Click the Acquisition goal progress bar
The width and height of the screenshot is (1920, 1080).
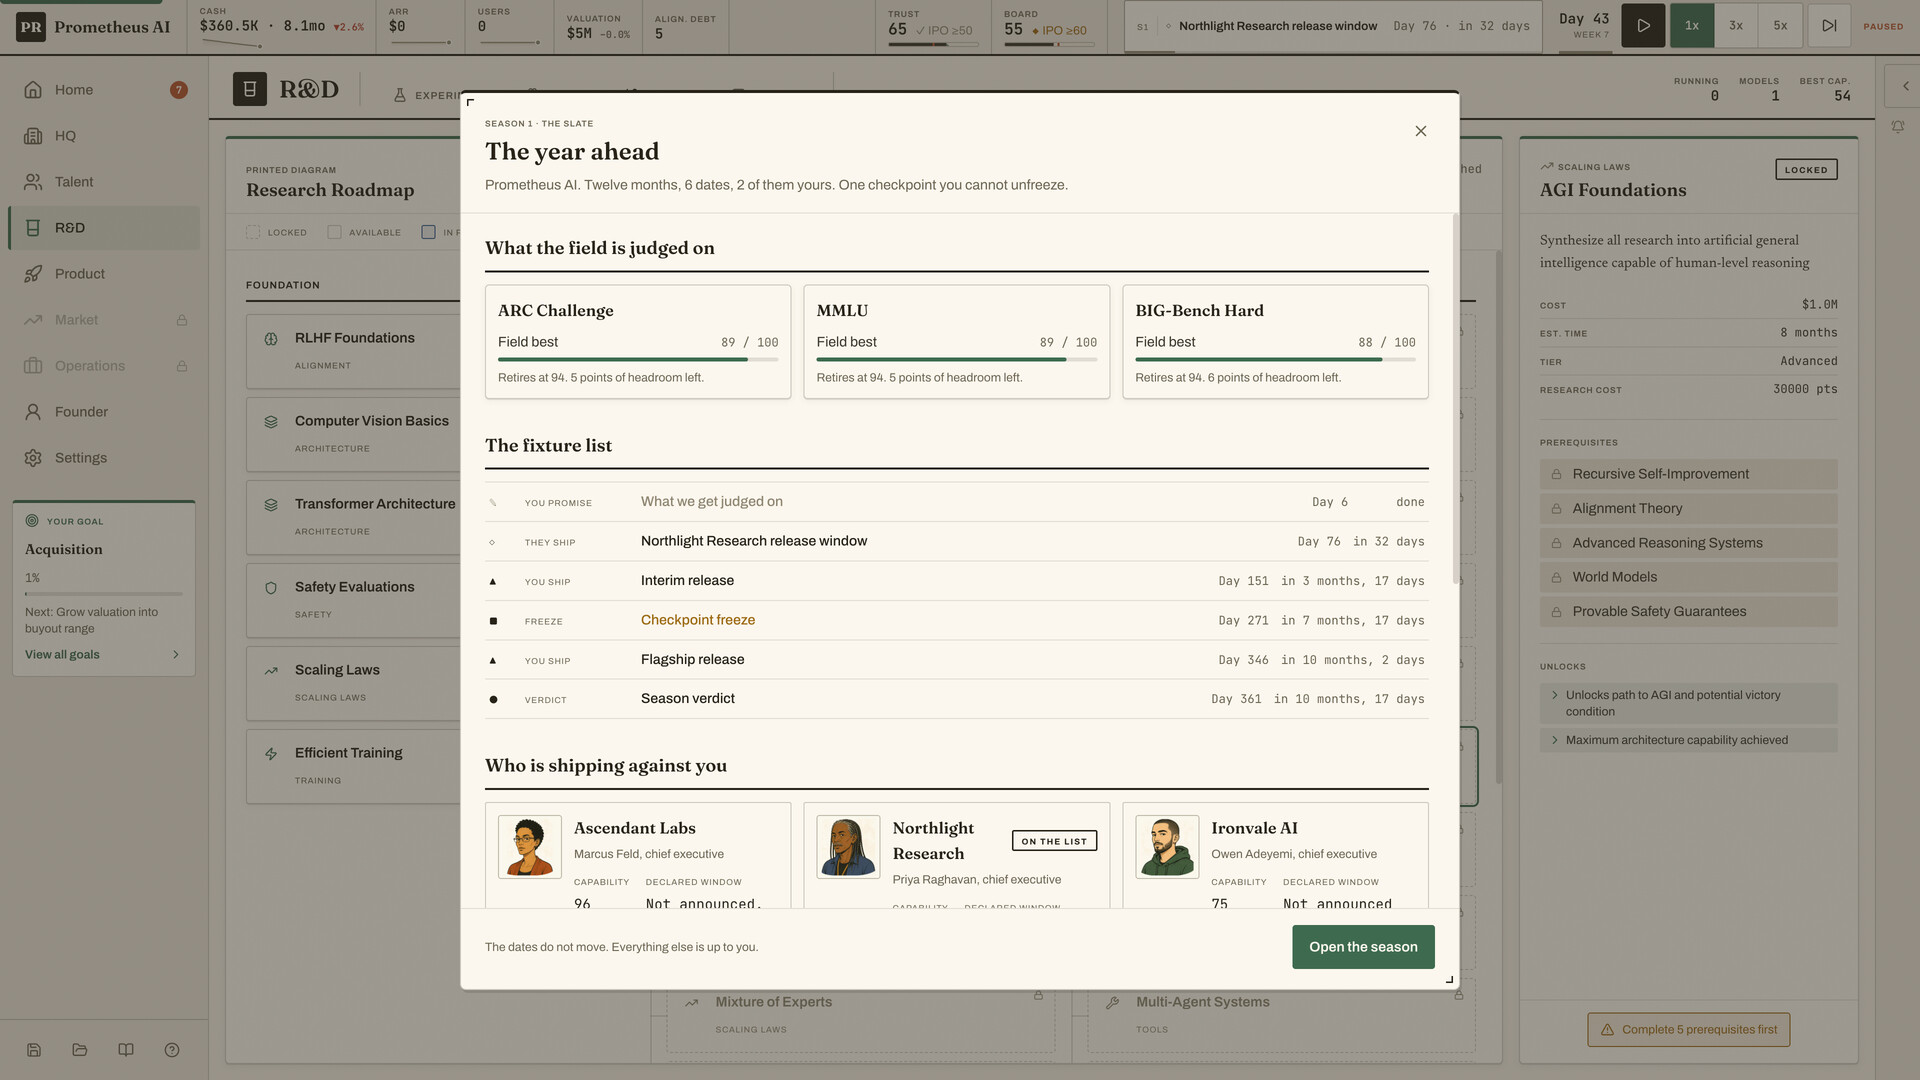[104, 594]
